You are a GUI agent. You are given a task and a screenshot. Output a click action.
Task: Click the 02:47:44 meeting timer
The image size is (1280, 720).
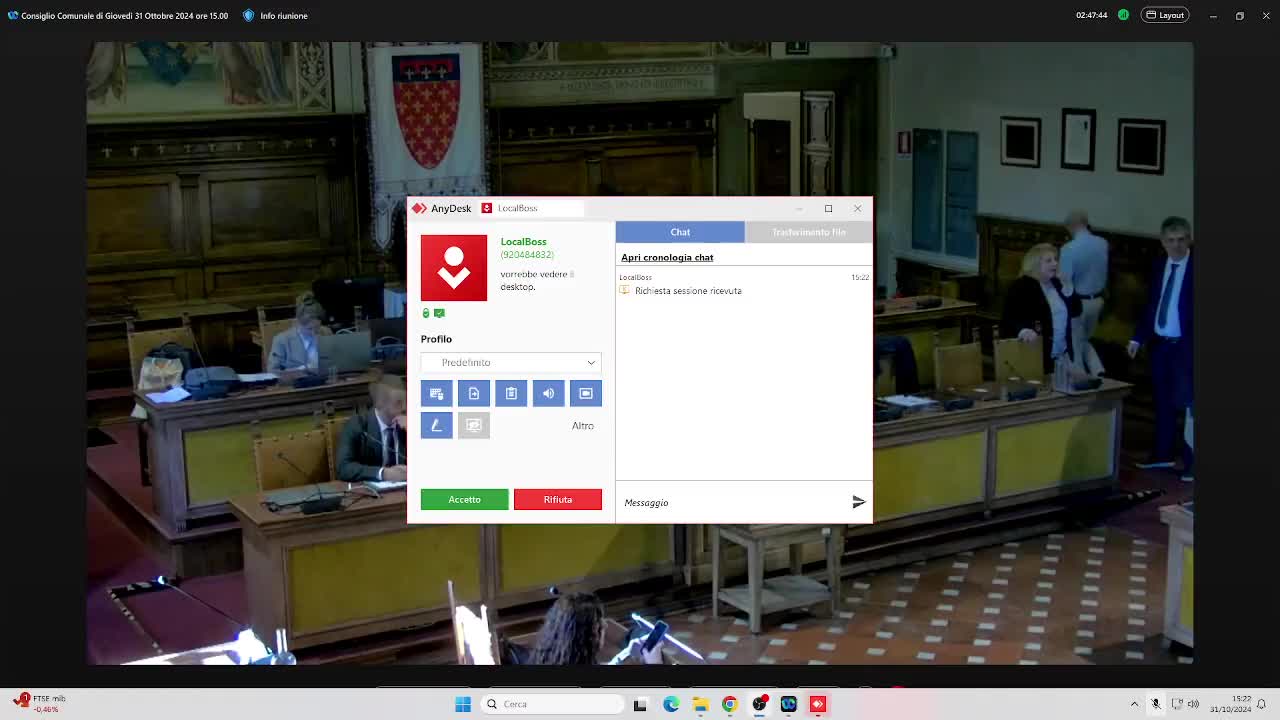coord(1092,15)
